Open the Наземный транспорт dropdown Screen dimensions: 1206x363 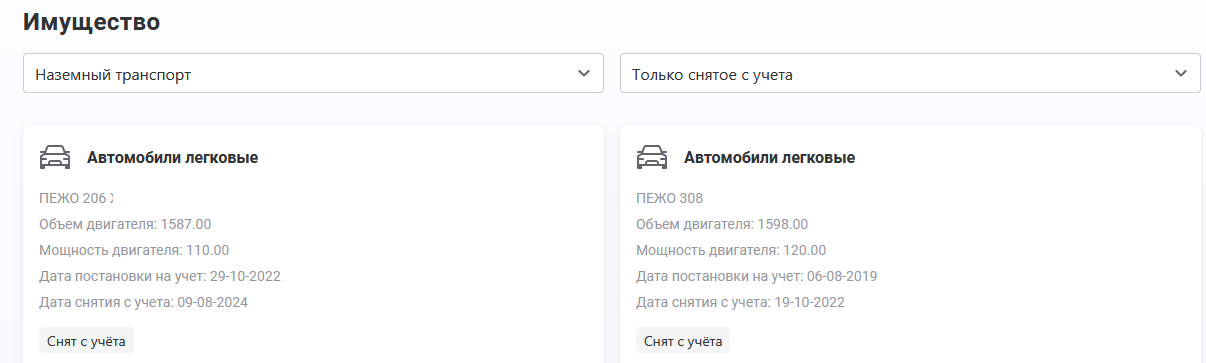pos(313,73)
